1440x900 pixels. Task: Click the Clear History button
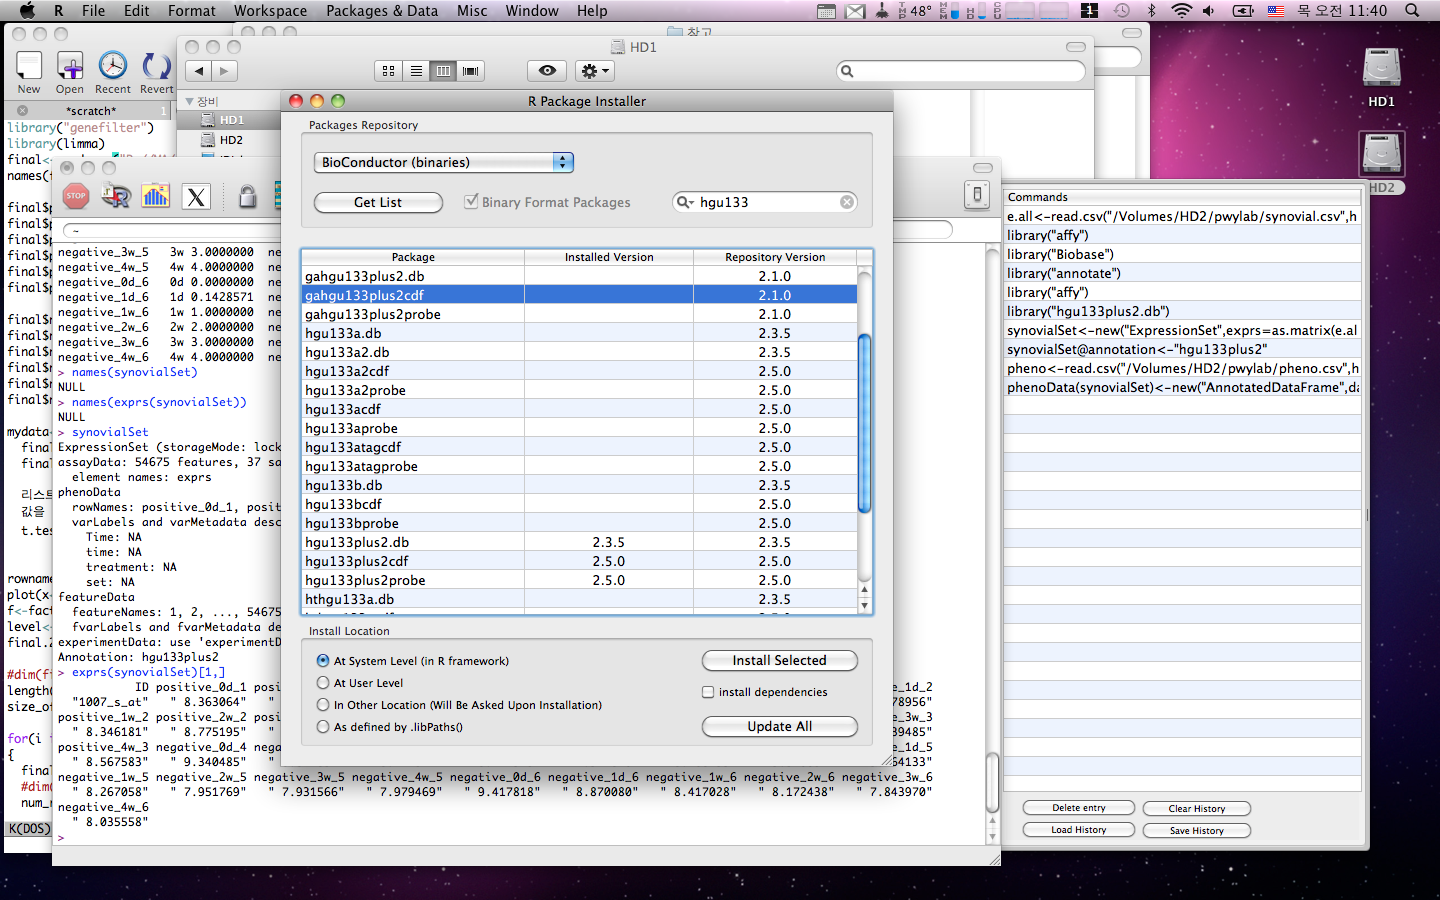coord(1196,808)
